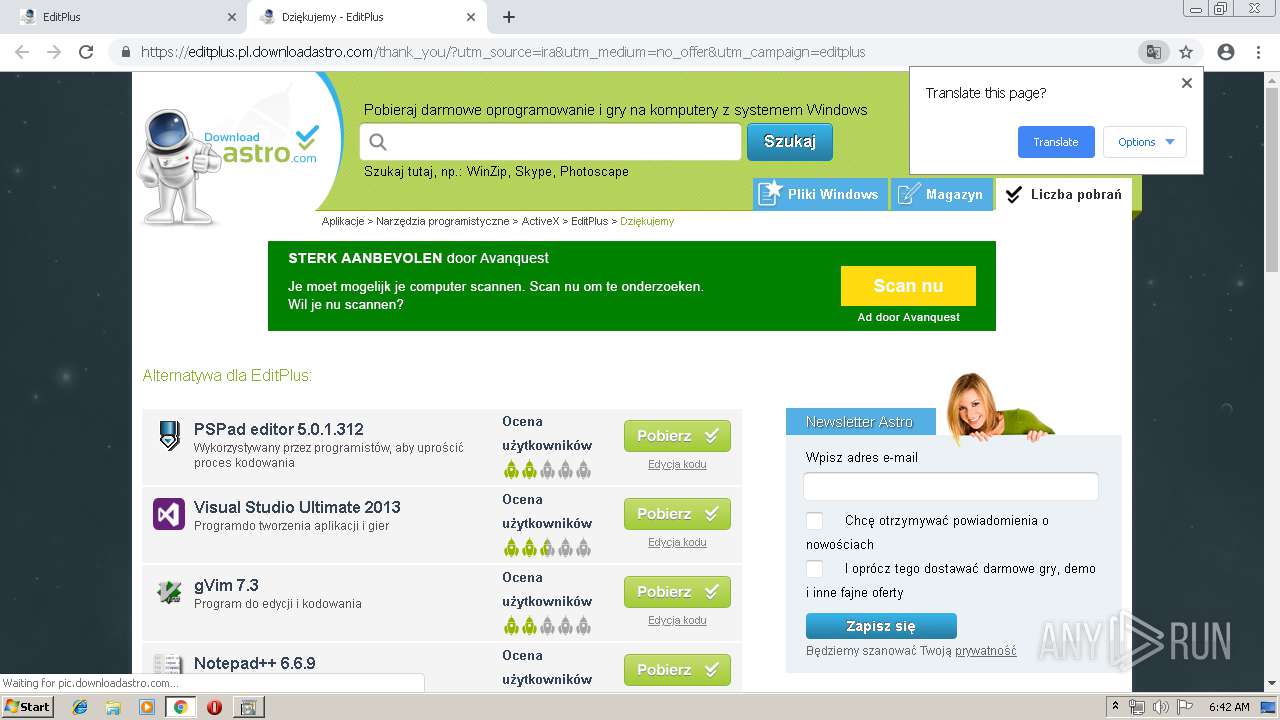This screenshot has height=720, width=1280.
Task: Open Edycja kodu link under gVim
Action: click(677, 620)
